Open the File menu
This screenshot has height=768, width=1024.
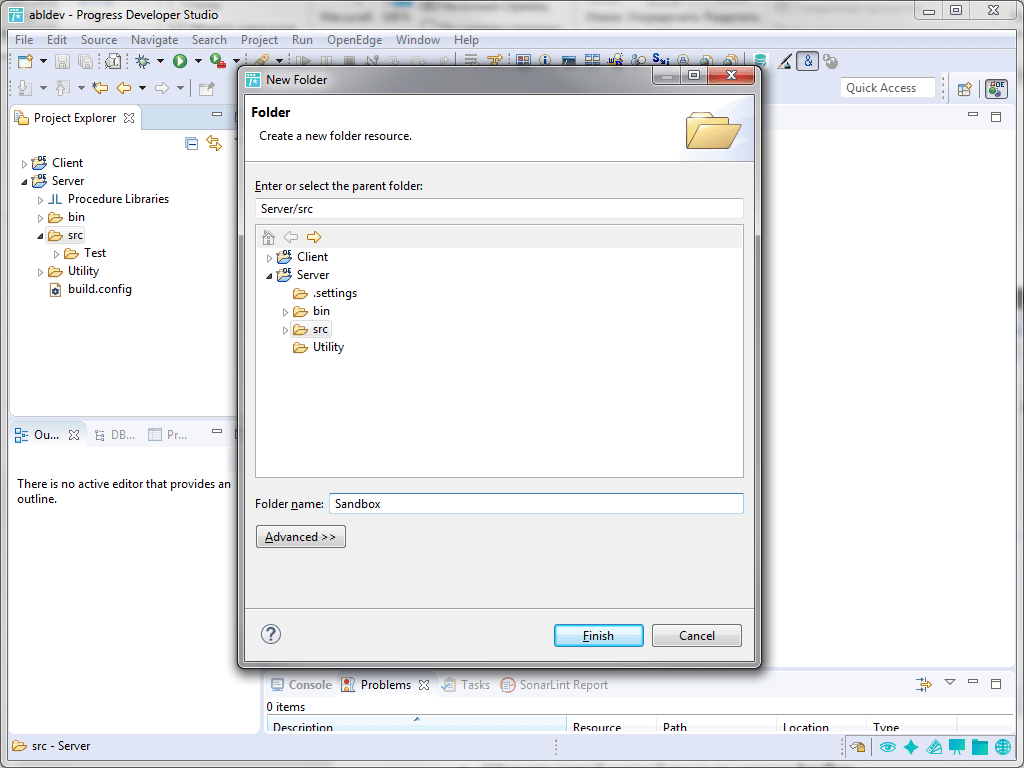tap(24, 40)
